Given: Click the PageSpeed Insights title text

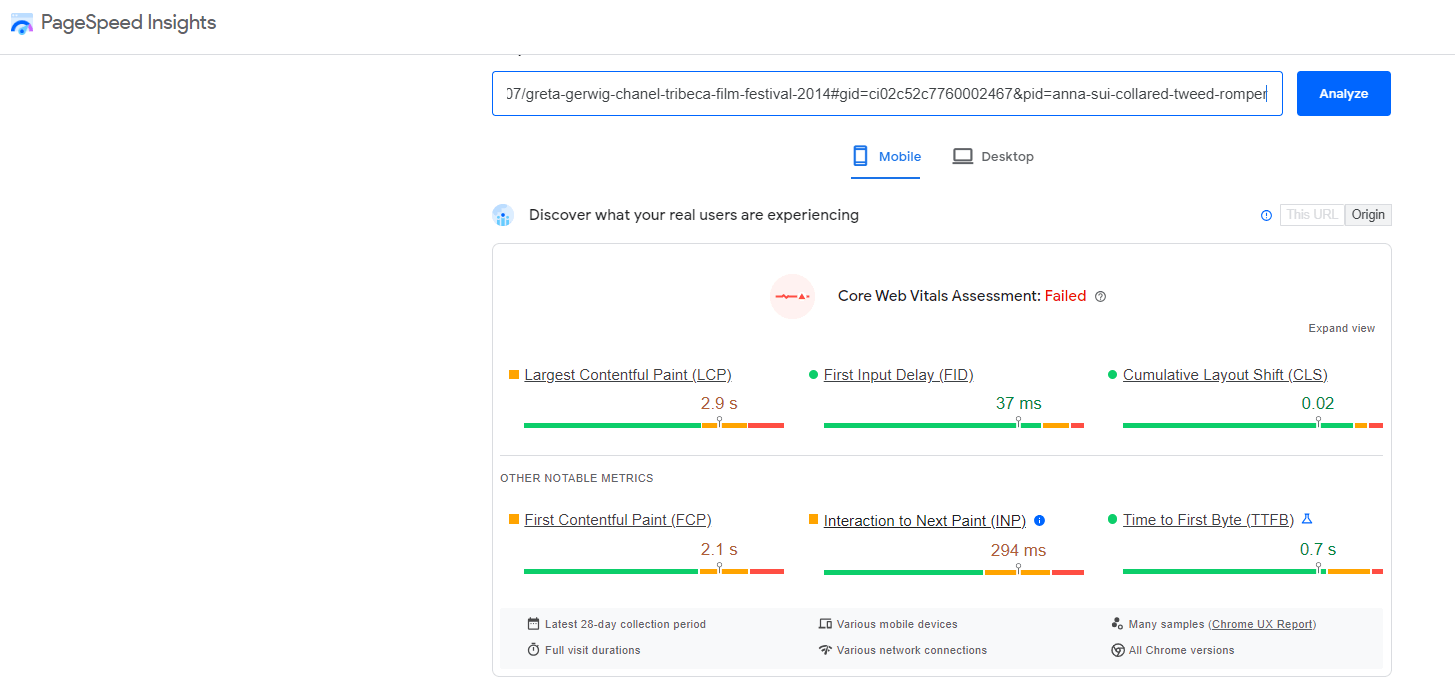Looking at the screenshot, I should (x=128, y=23).
